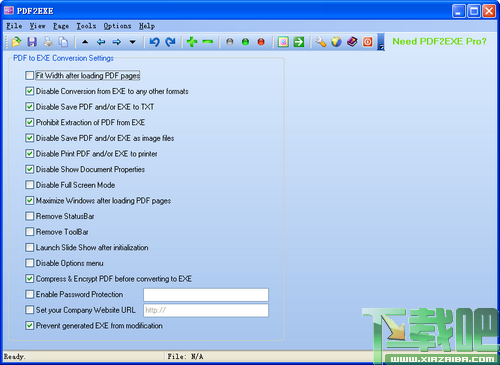Screen dimensions: 500x365
Task: Toggle Compress & Encrypt PDF before converting
Action: pyautogui.click(x=30, y=279)
